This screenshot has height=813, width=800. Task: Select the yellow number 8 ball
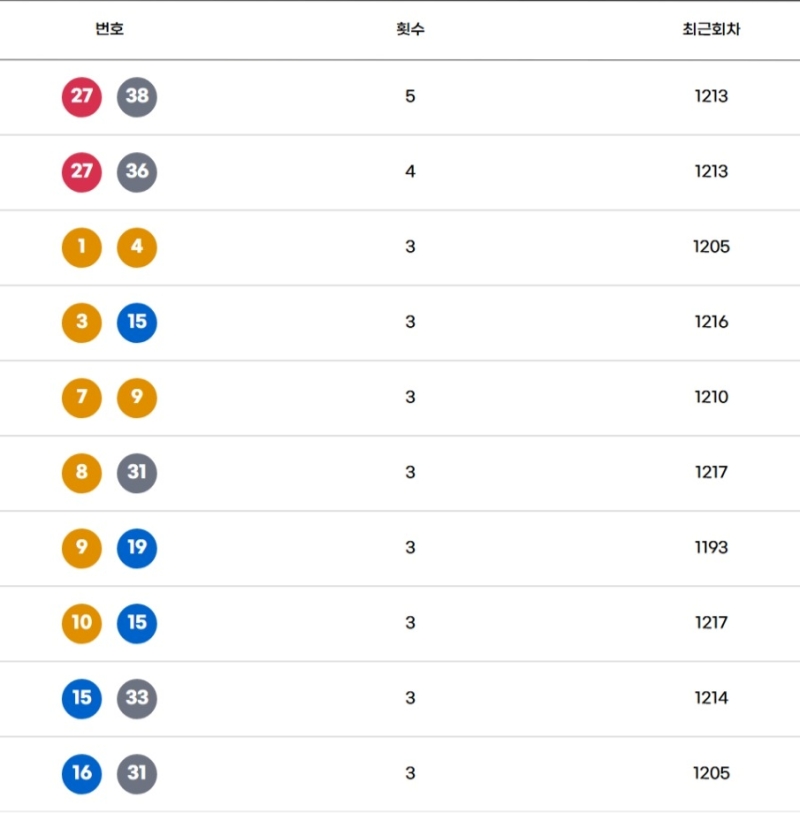point(82,472)
